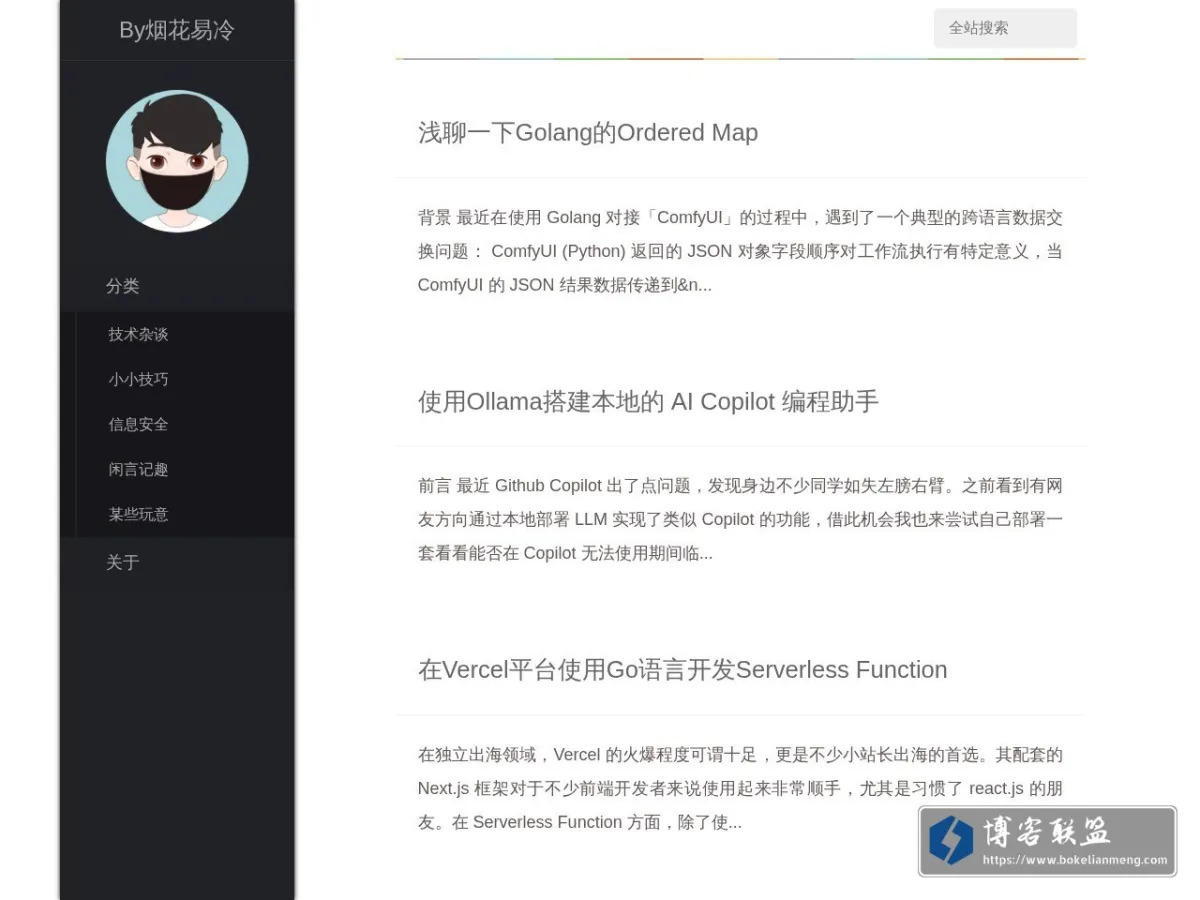
Task: Open post 浅聊一下Golang的Ordered Map
Action: (588, 132)
